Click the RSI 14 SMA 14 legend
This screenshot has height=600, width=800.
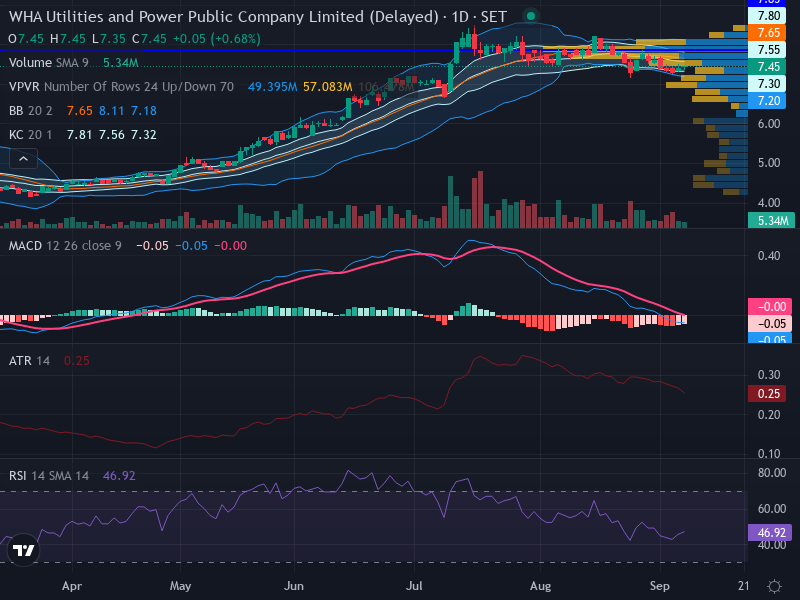[x=48, y=476]
